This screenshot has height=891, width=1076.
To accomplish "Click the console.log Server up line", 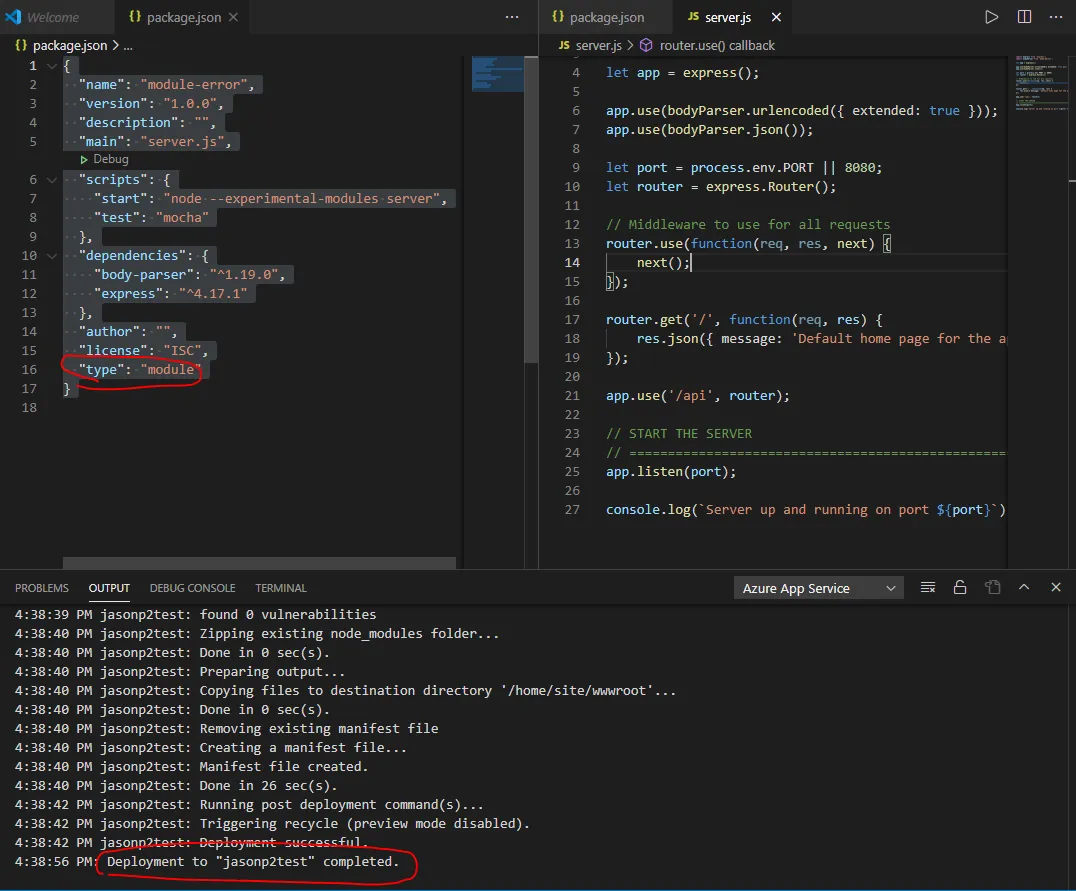I will (x=806, y=509).
